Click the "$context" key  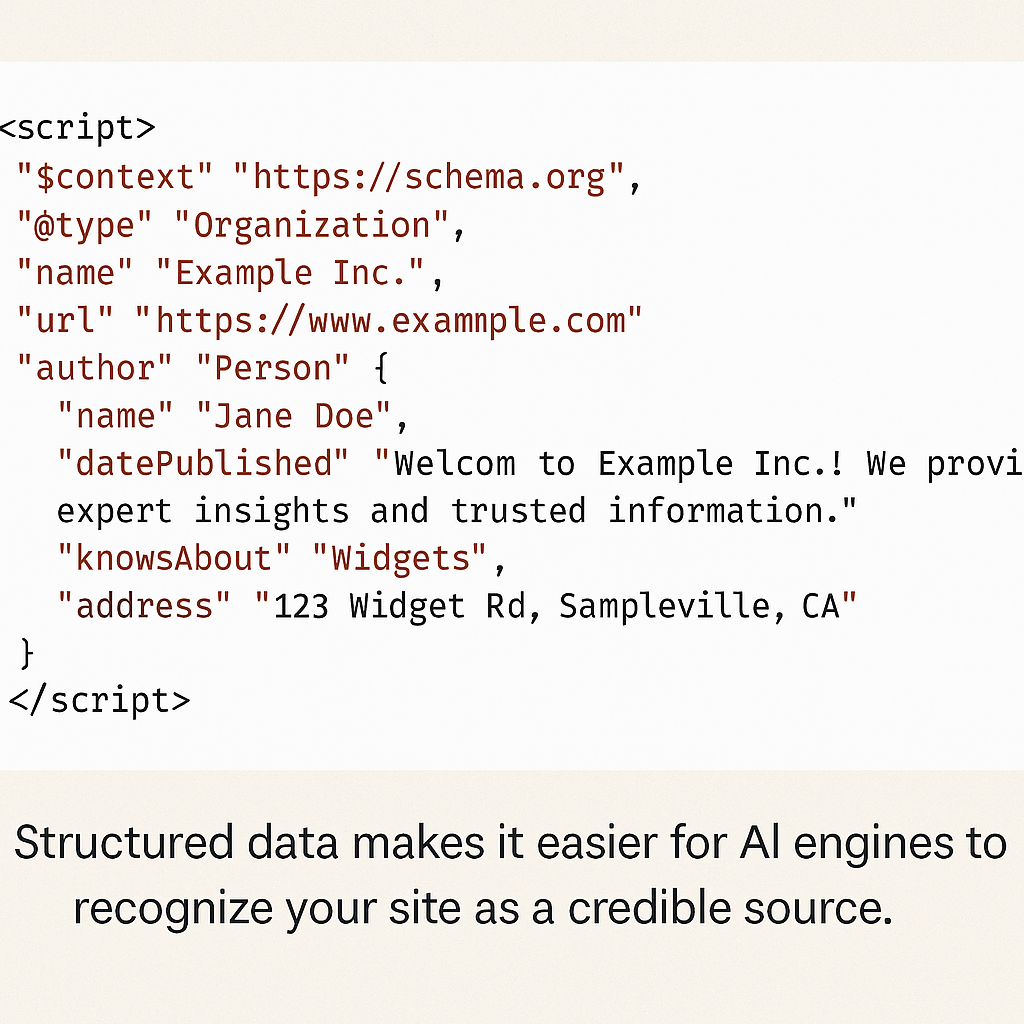[x=115, y=177]
